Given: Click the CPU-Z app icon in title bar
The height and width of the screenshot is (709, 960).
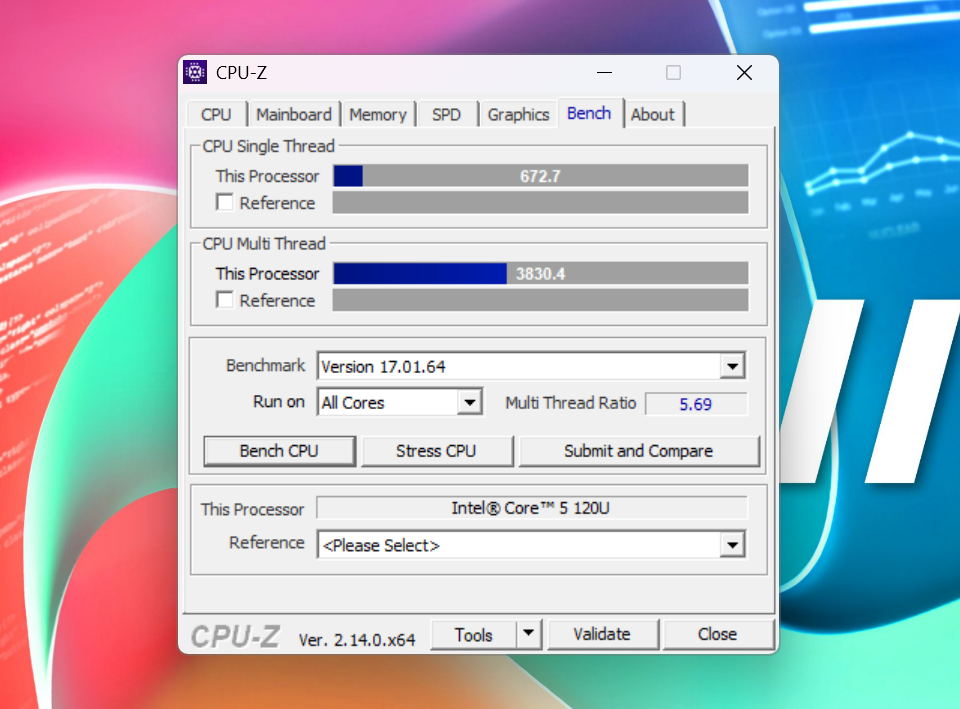Looking at the screenshot, I should tap(195, 72).
